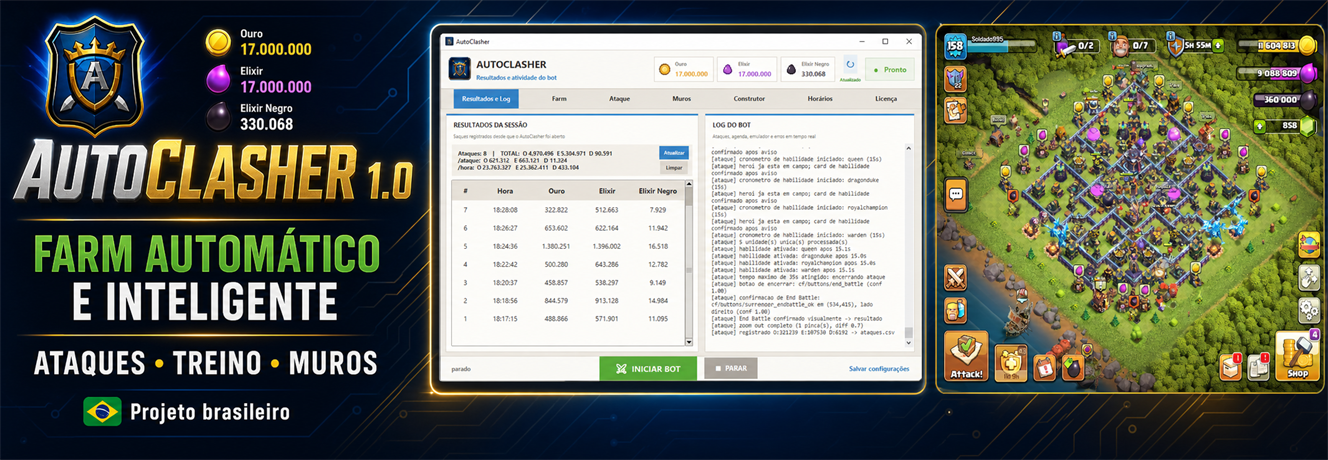This screenshot has height=460, width=1328.
Task: Select the table row with time 18:17:15
Action: pos(568,318)
